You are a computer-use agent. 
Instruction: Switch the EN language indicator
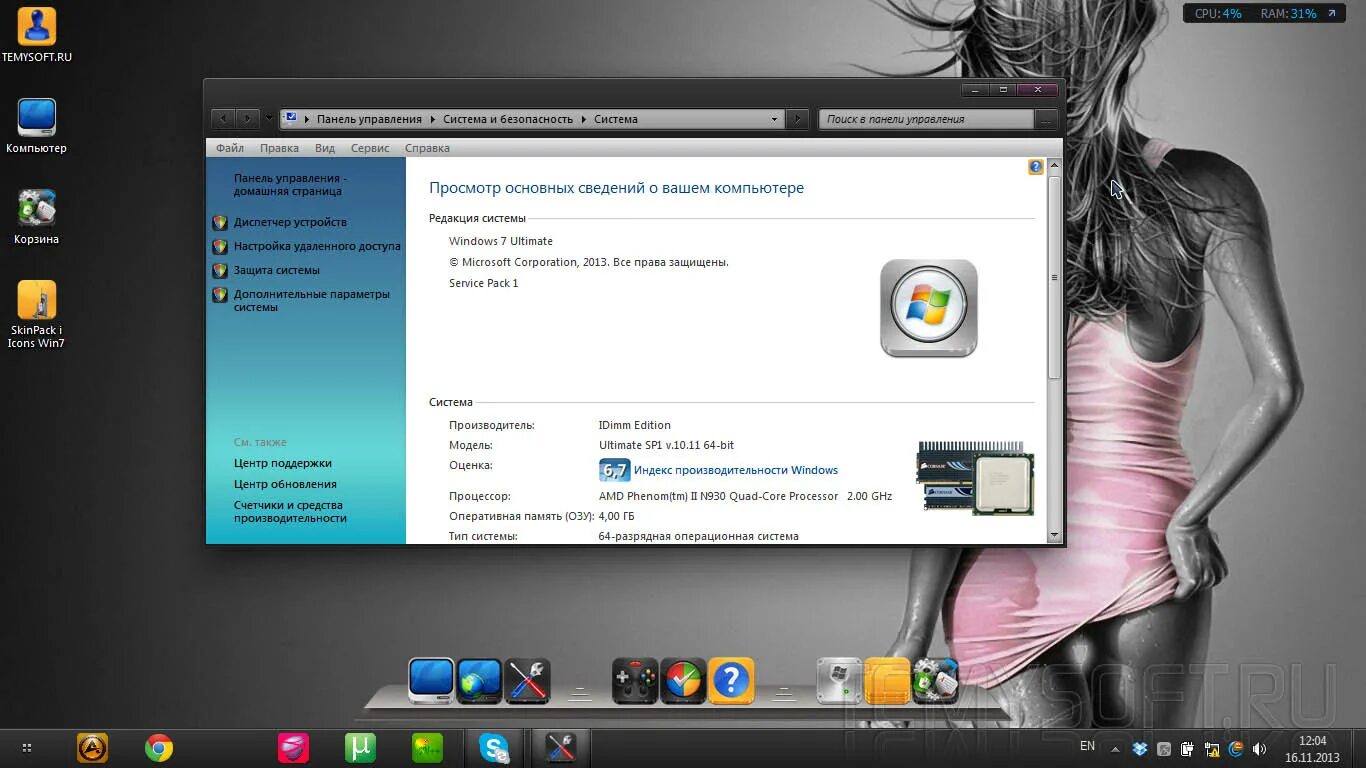pyautogui.click(x=1087, y=746)
